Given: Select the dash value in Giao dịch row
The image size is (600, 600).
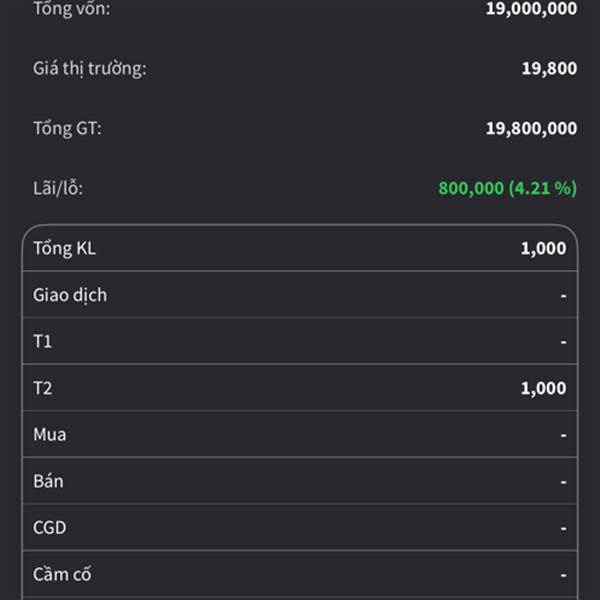Looking at the screenshot, I should click(x=563, y=295).
